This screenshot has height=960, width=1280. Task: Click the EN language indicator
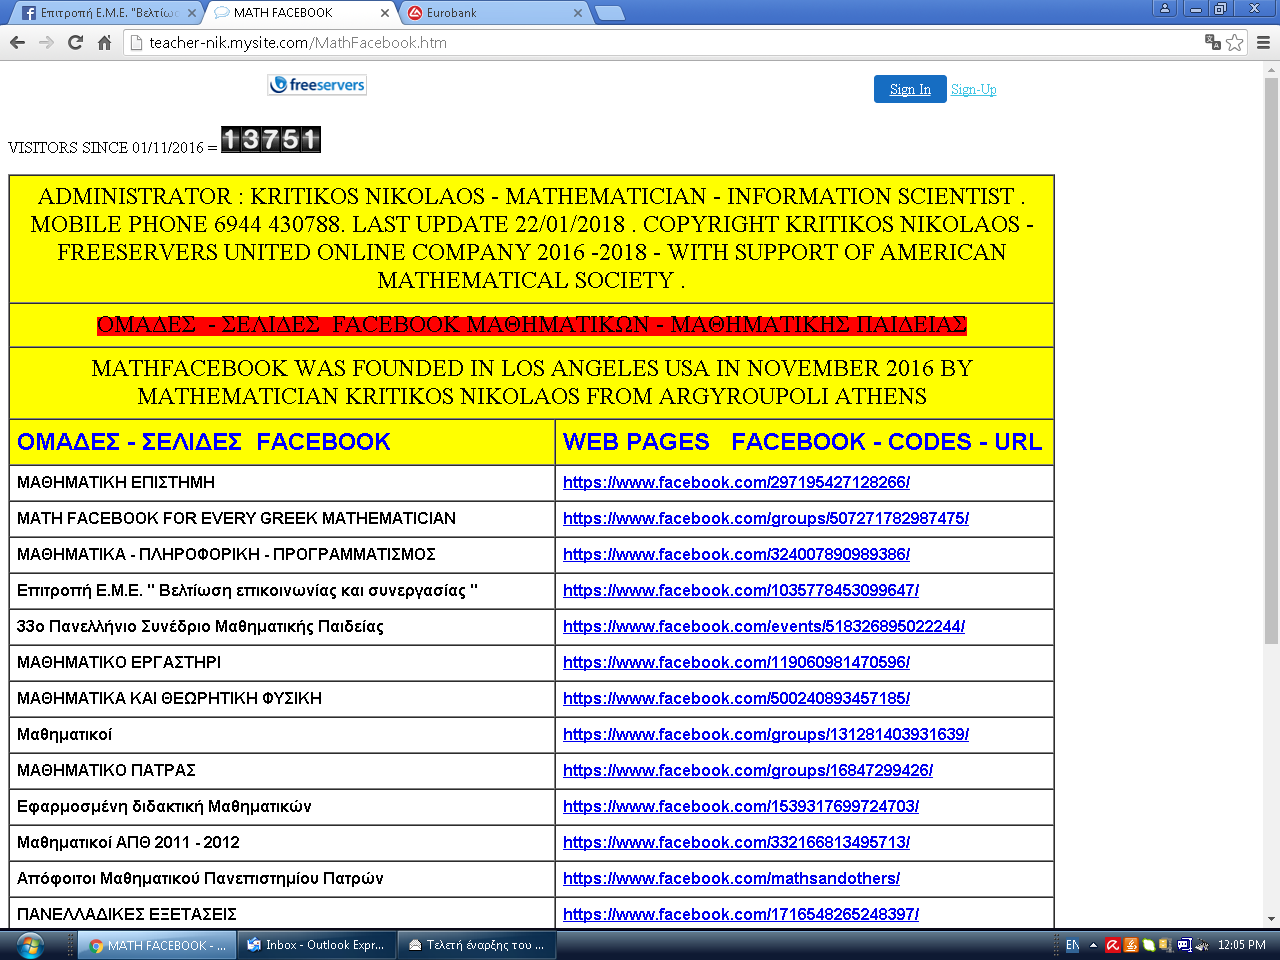(1072, 945)
